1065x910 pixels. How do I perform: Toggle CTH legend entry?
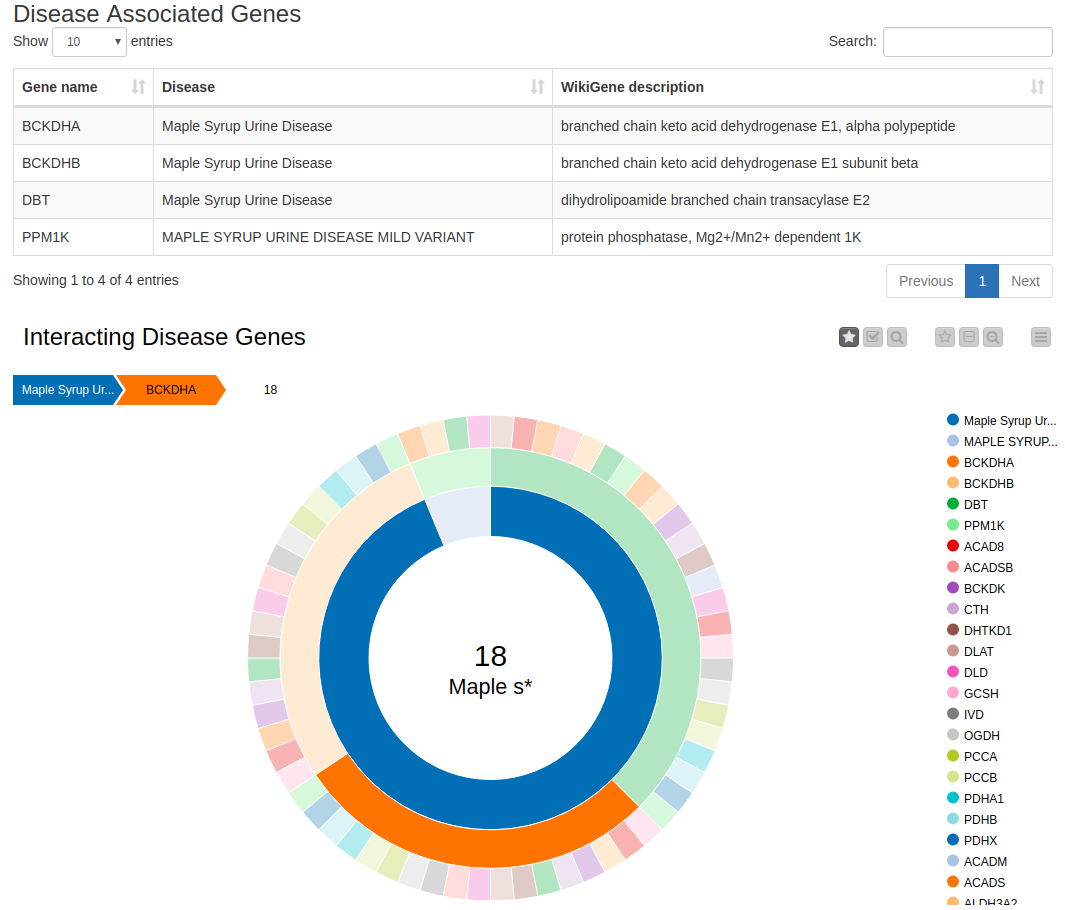(x=968, y=610)
